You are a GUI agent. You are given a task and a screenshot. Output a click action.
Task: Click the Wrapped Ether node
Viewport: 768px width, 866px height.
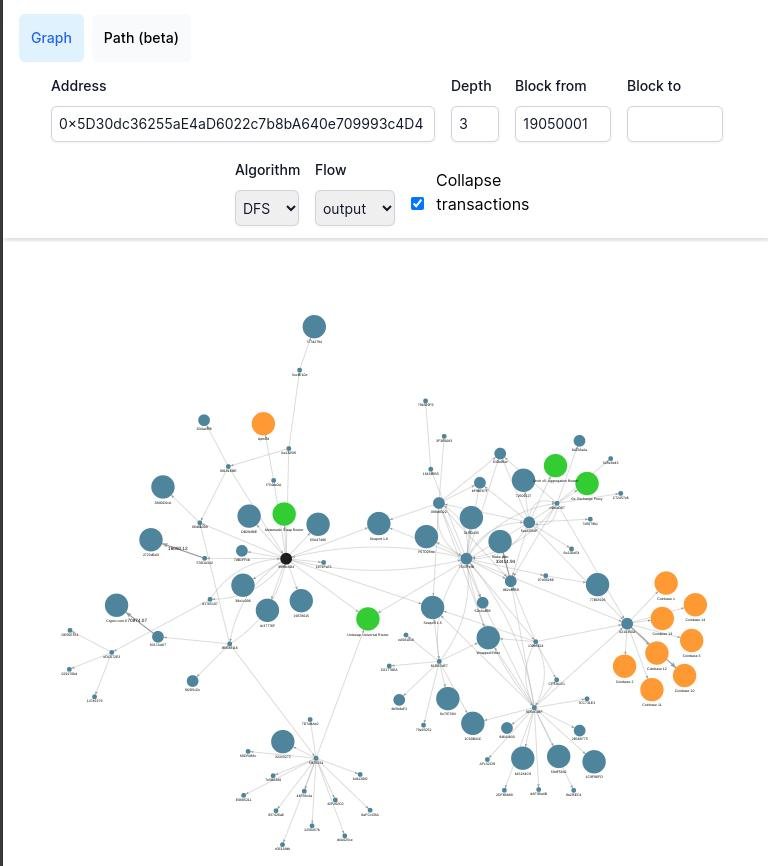[x=488, y=637]
